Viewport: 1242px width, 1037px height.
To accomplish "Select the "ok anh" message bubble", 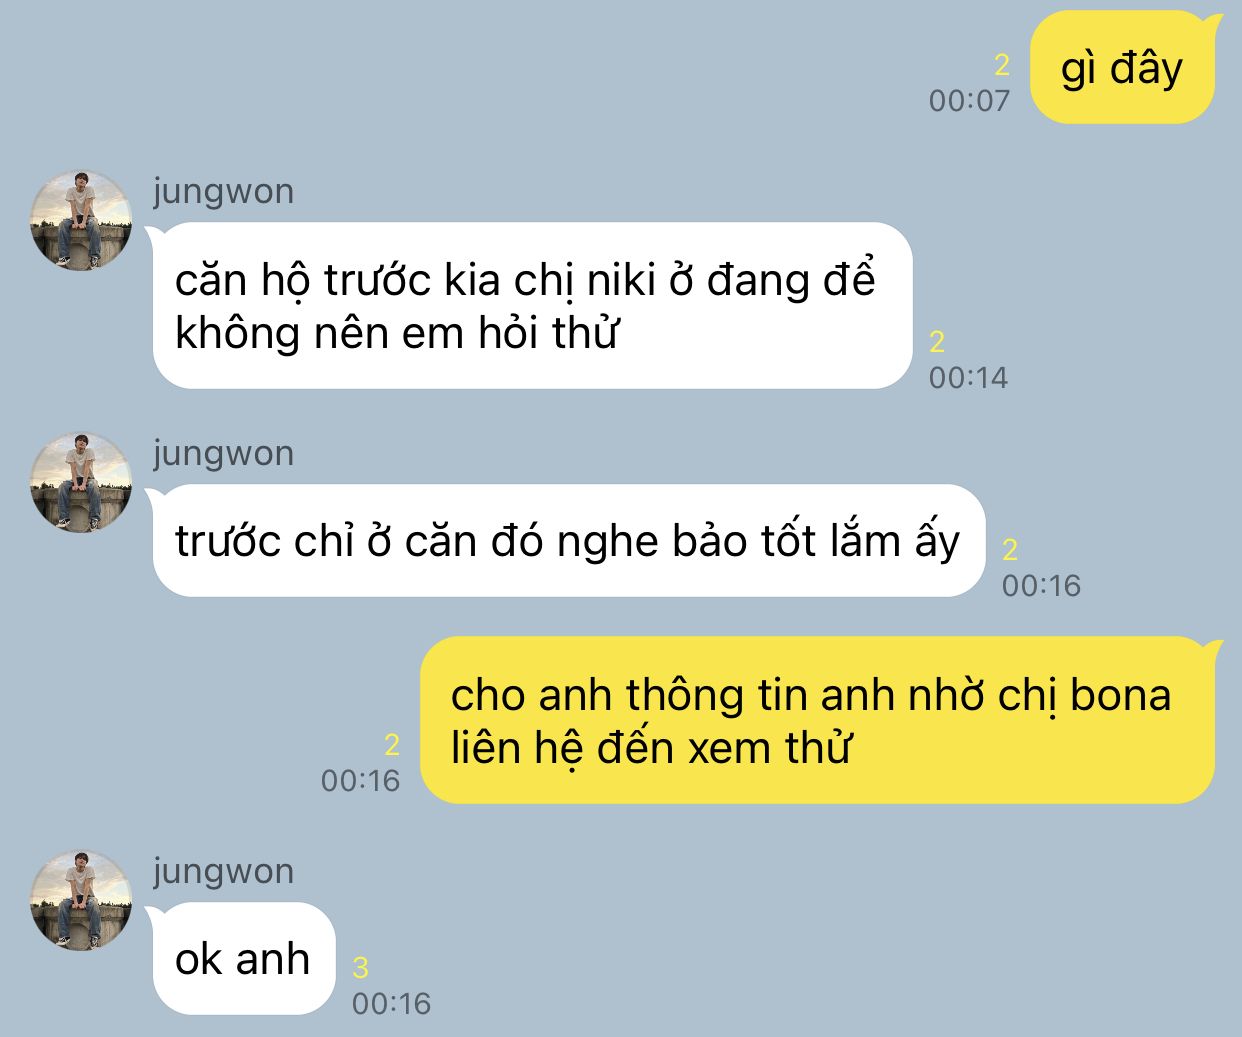I will [242, 958].
